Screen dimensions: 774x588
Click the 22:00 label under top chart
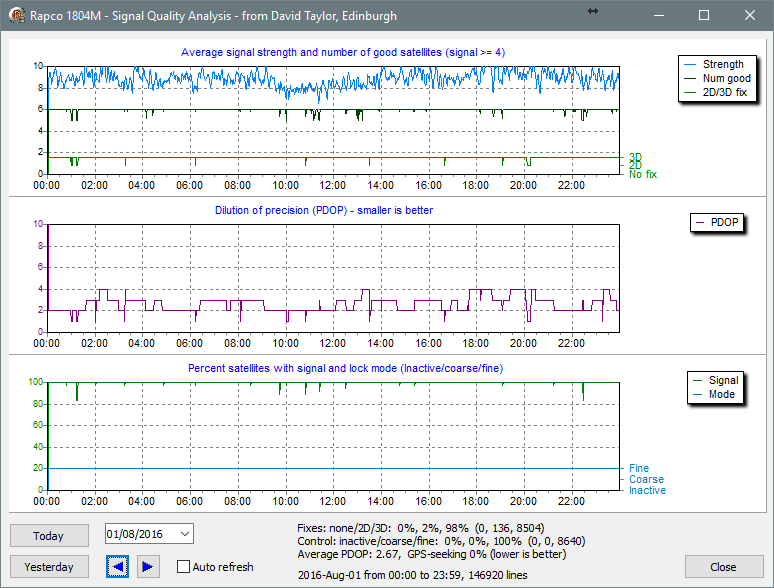click(x=571, y=185)
